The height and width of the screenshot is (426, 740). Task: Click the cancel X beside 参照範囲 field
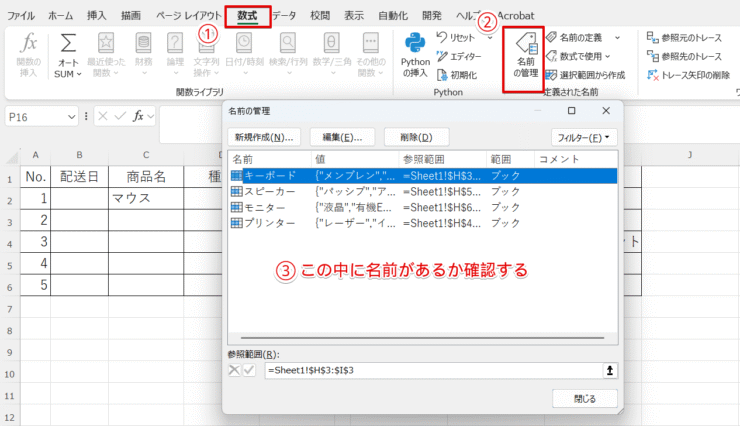click(234, 370)
